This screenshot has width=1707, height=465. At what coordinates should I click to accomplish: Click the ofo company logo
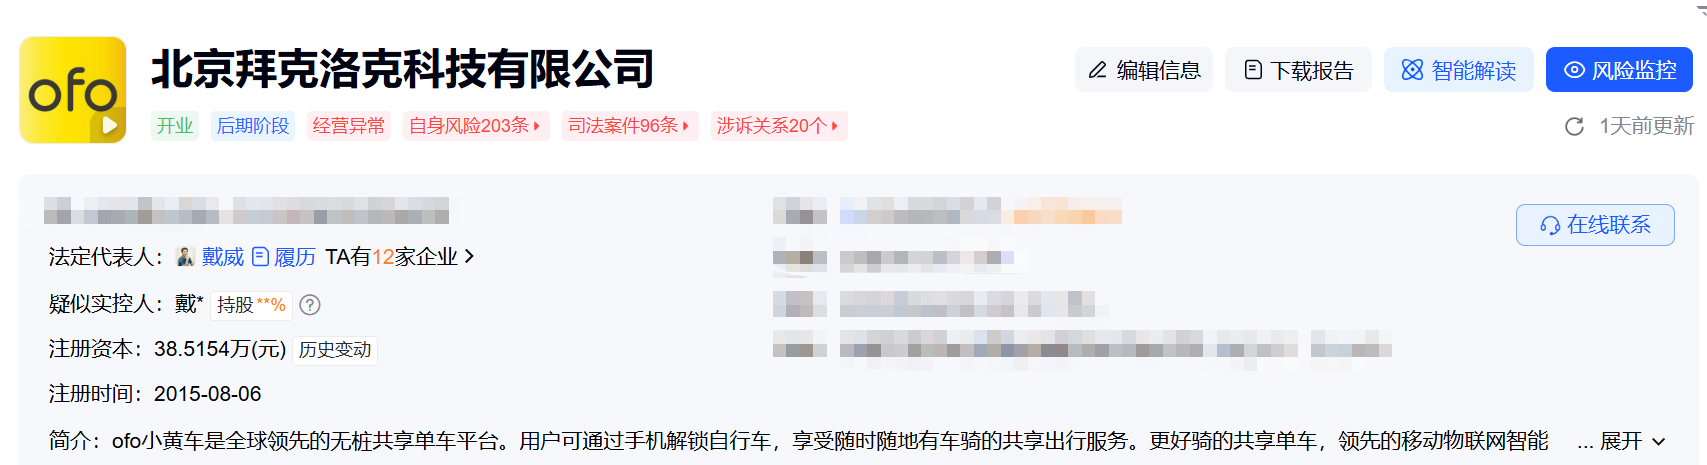coord(73,90)
